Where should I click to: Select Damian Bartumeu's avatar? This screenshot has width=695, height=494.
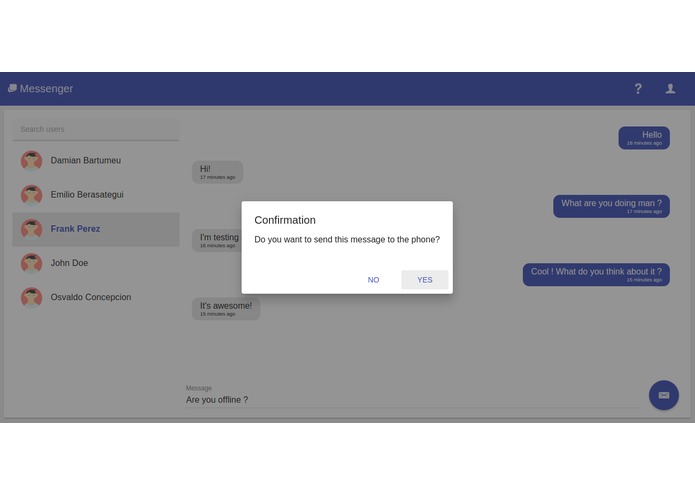pyautogui.click(x=31, y=160)
